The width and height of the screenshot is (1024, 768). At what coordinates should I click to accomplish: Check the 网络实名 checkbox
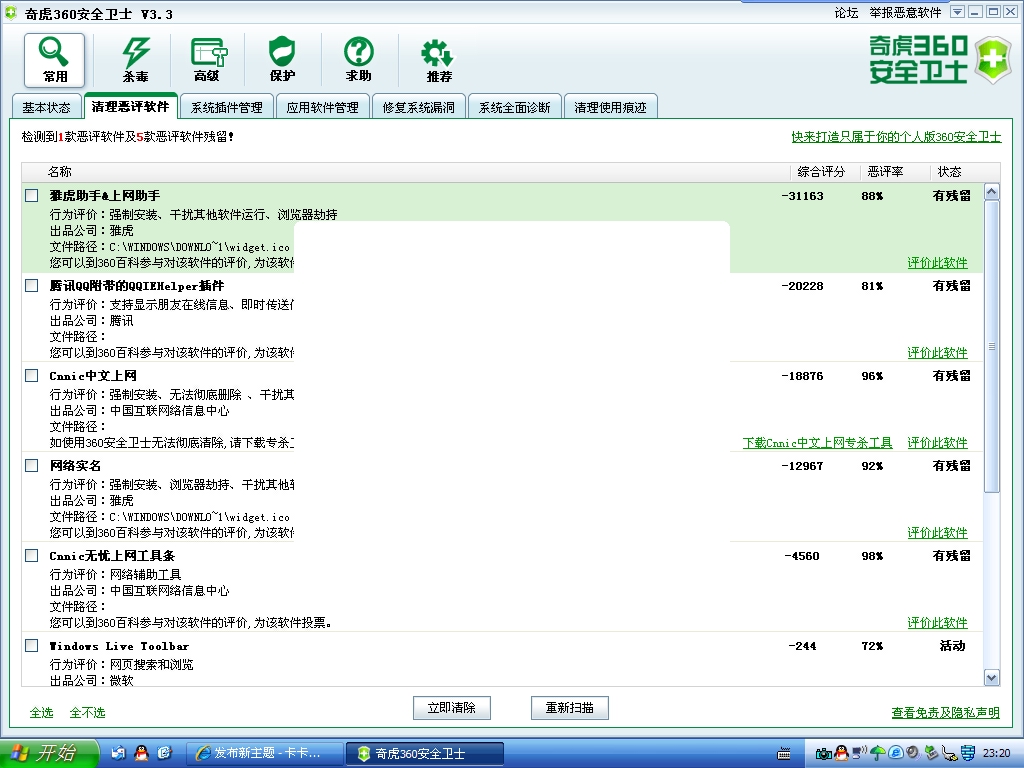31,466
